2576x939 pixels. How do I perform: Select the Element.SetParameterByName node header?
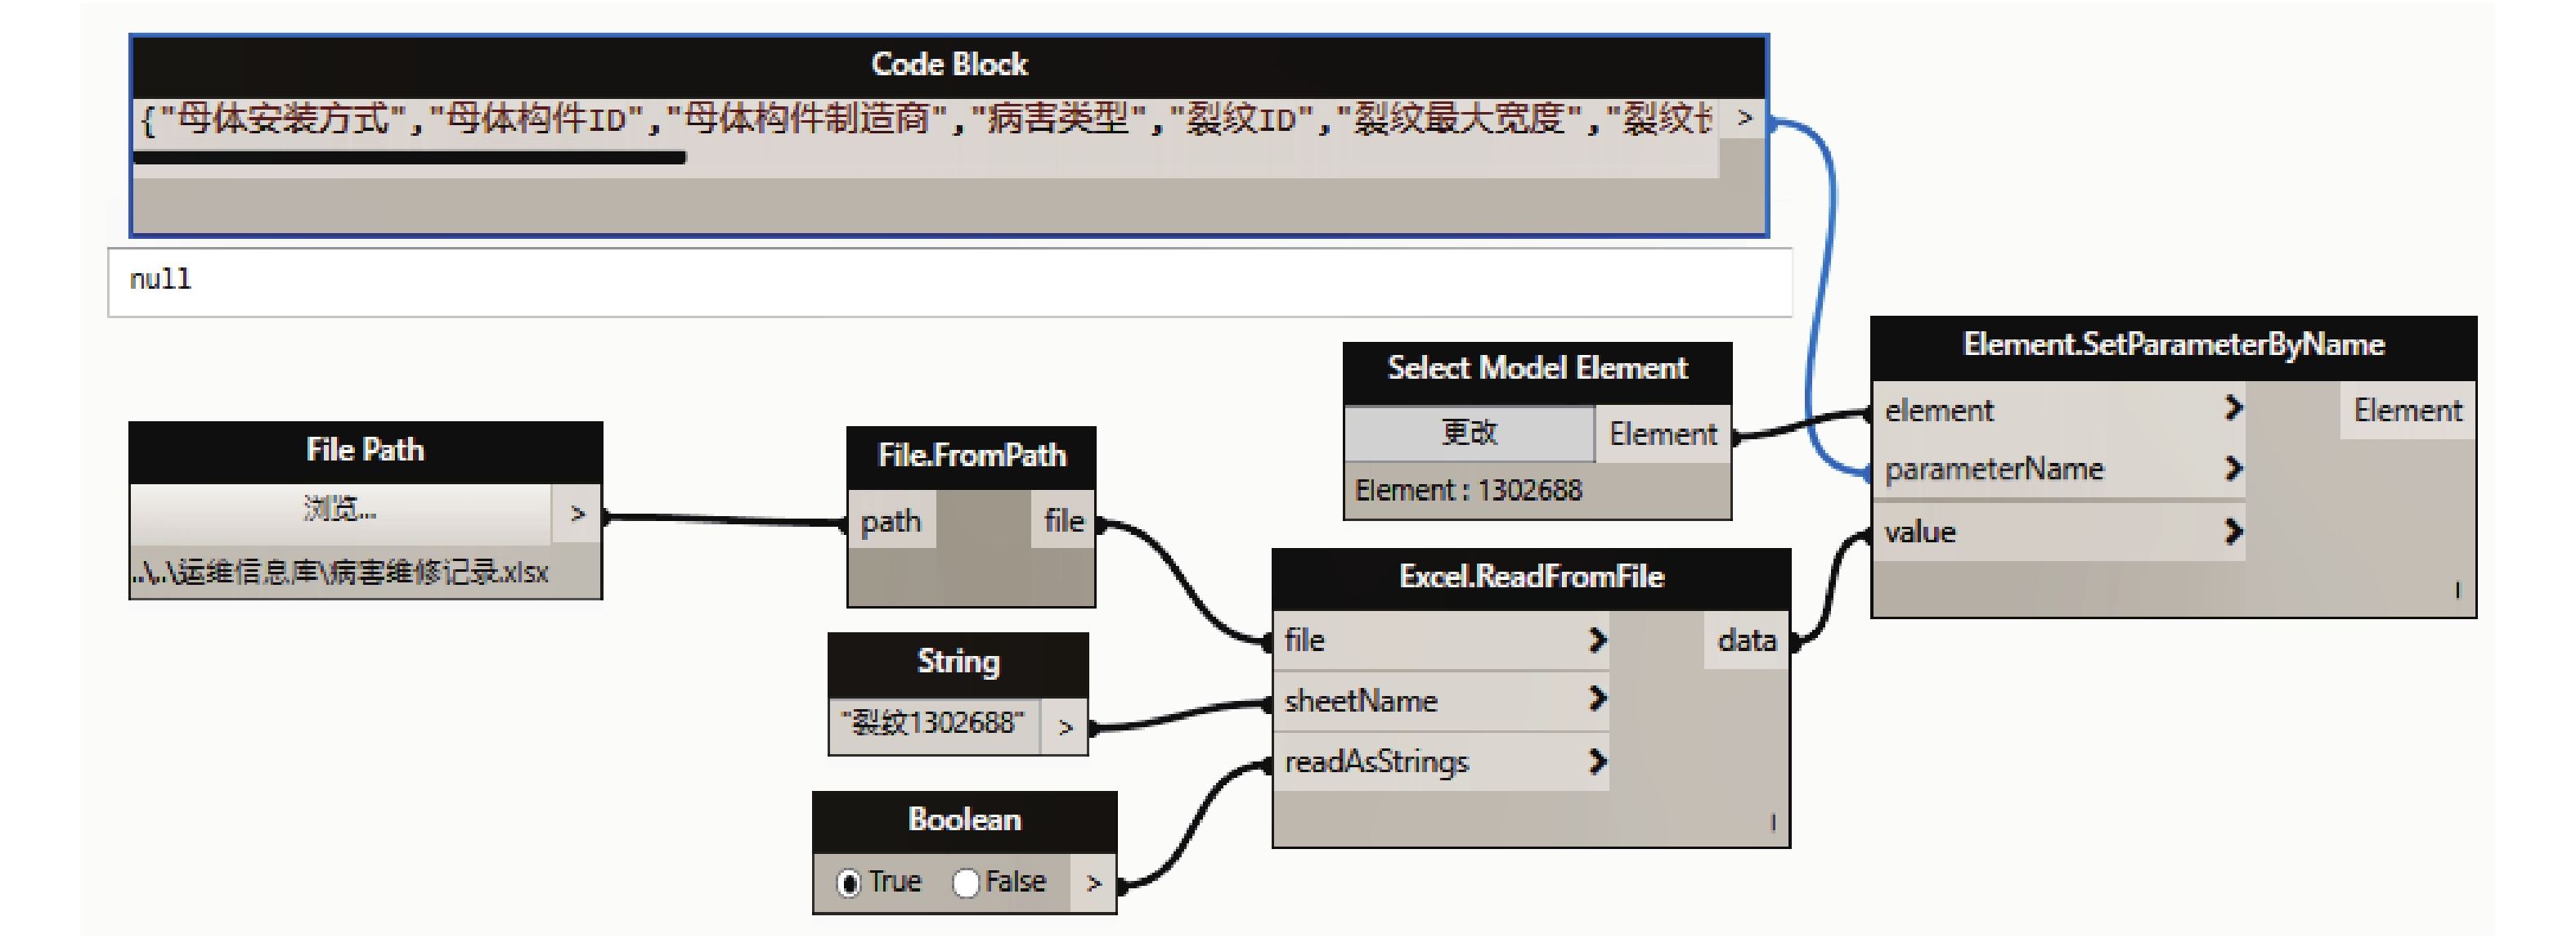click(2173, 345)
